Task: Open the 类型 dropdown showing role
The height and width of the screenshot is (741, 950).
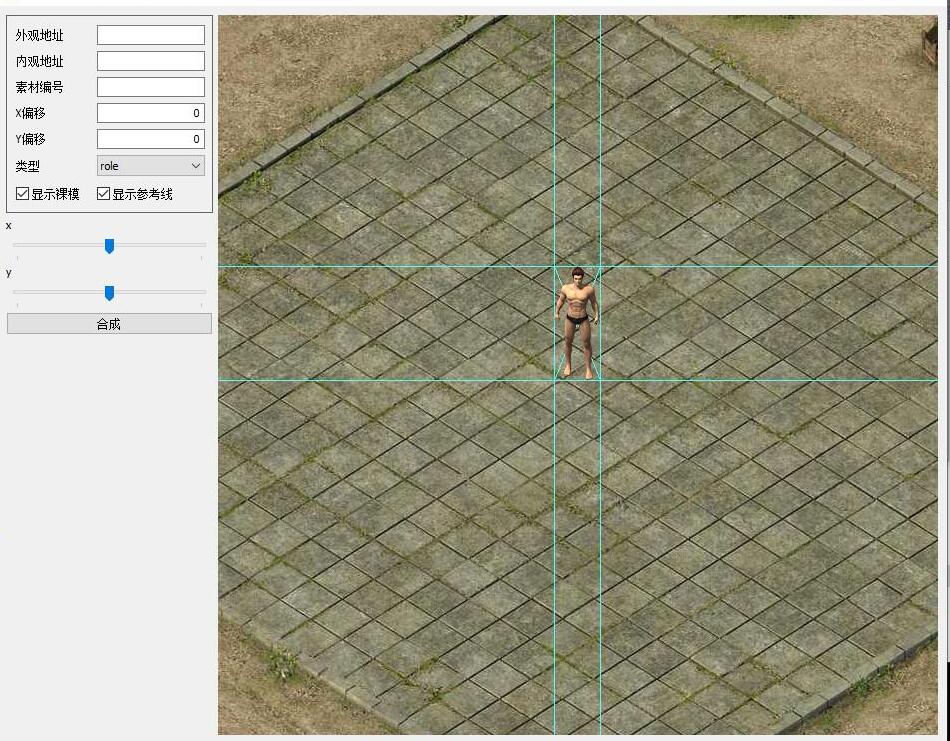Action: point(150,166)
